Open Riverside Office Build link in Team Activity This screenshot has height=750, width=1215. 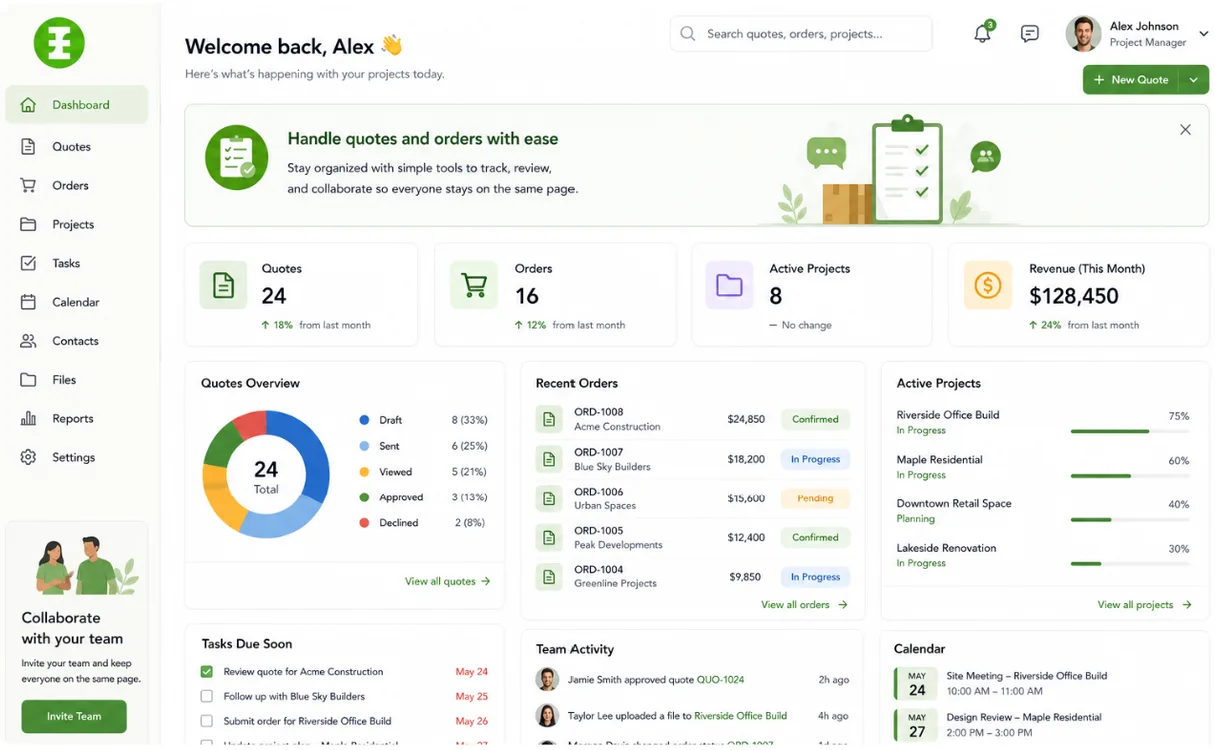(740, 716)
